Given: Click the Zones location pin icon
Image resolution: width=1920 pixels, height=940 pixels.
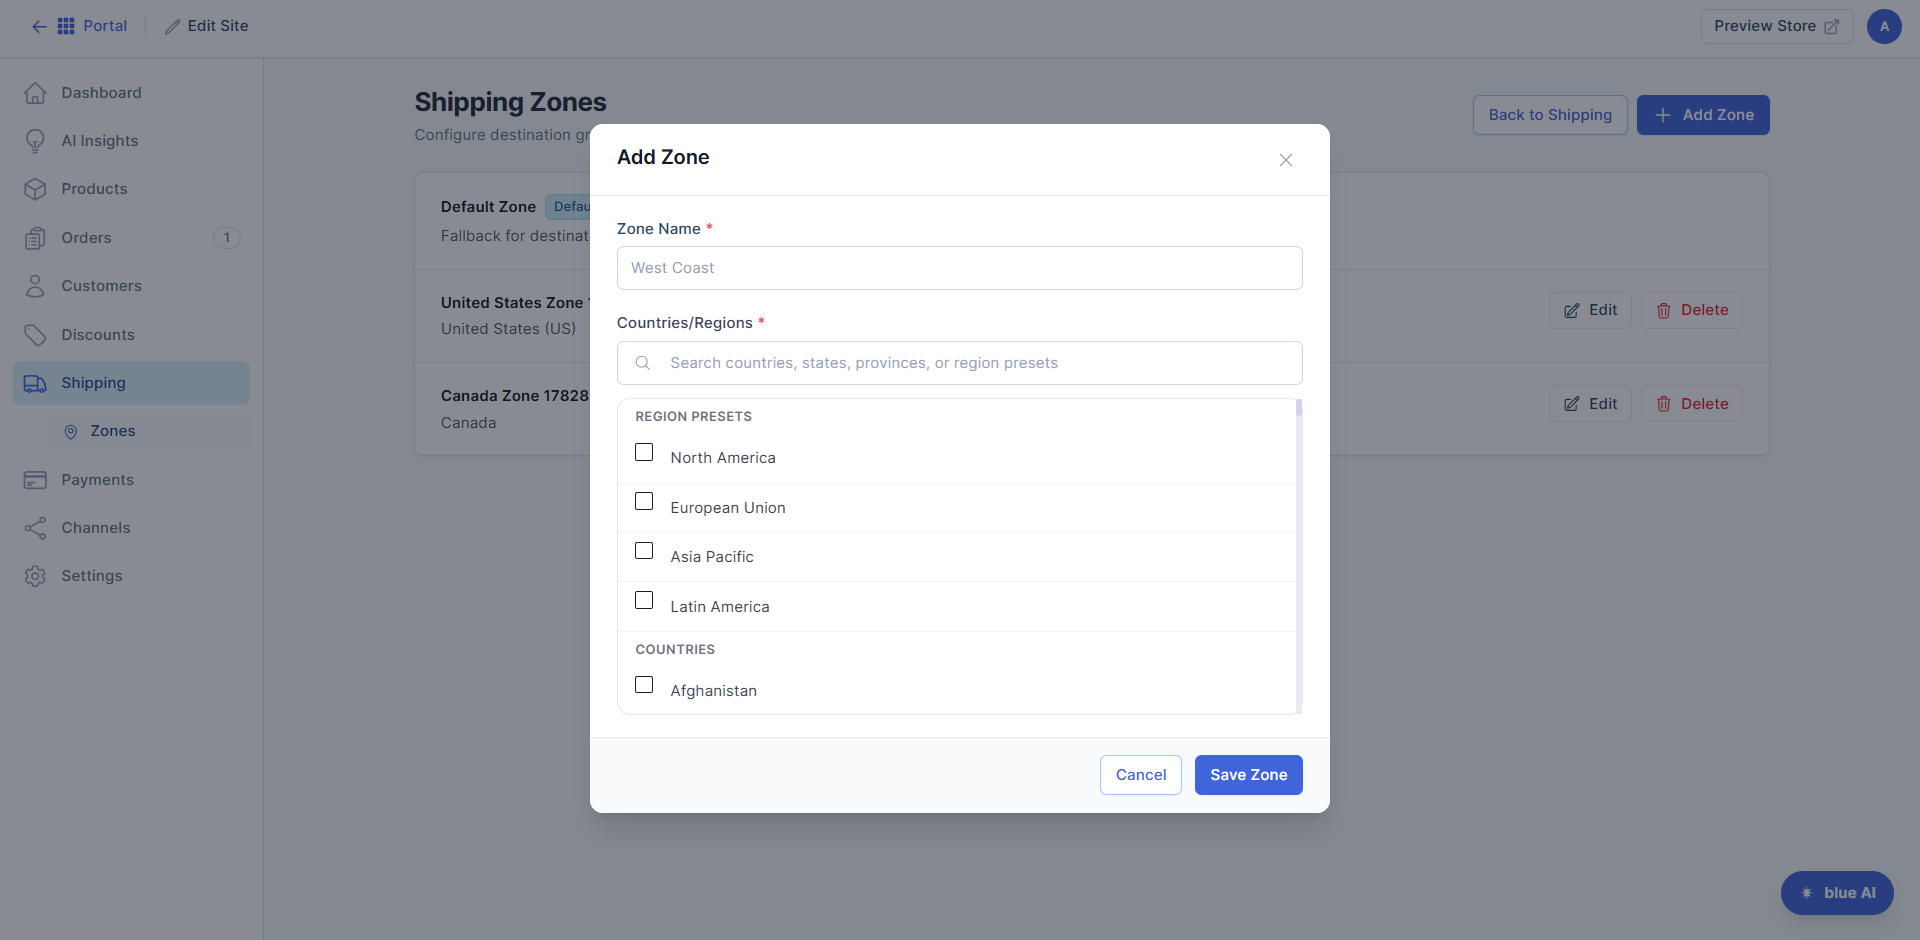Looking at the screenshot, I should (71, 432).
